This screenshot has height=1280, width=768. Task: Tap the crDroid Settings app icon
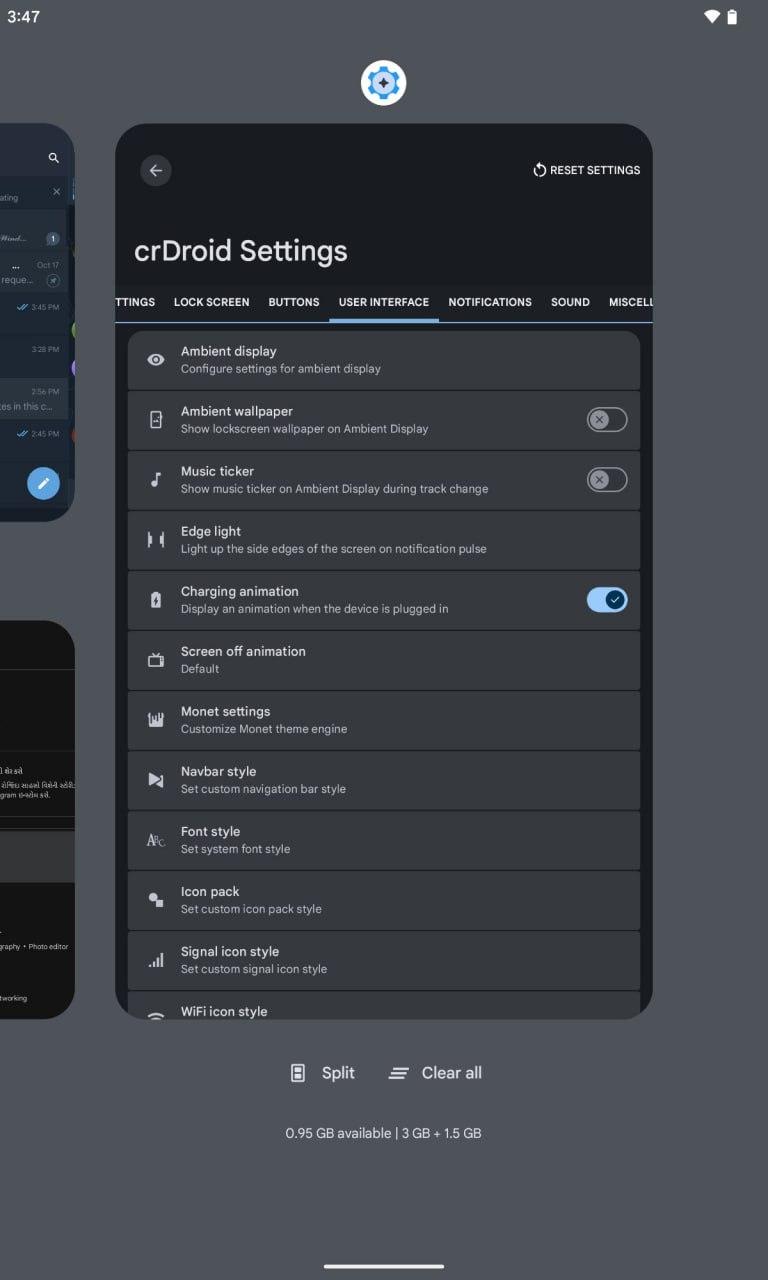point(383,83)
